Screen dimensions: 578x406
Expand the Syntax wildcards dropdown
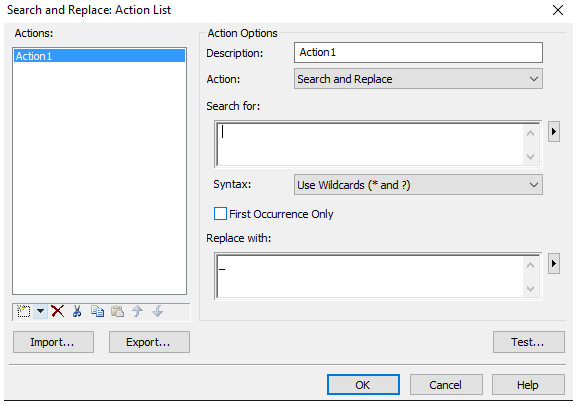pyautogui.click(x=418, y=185)
